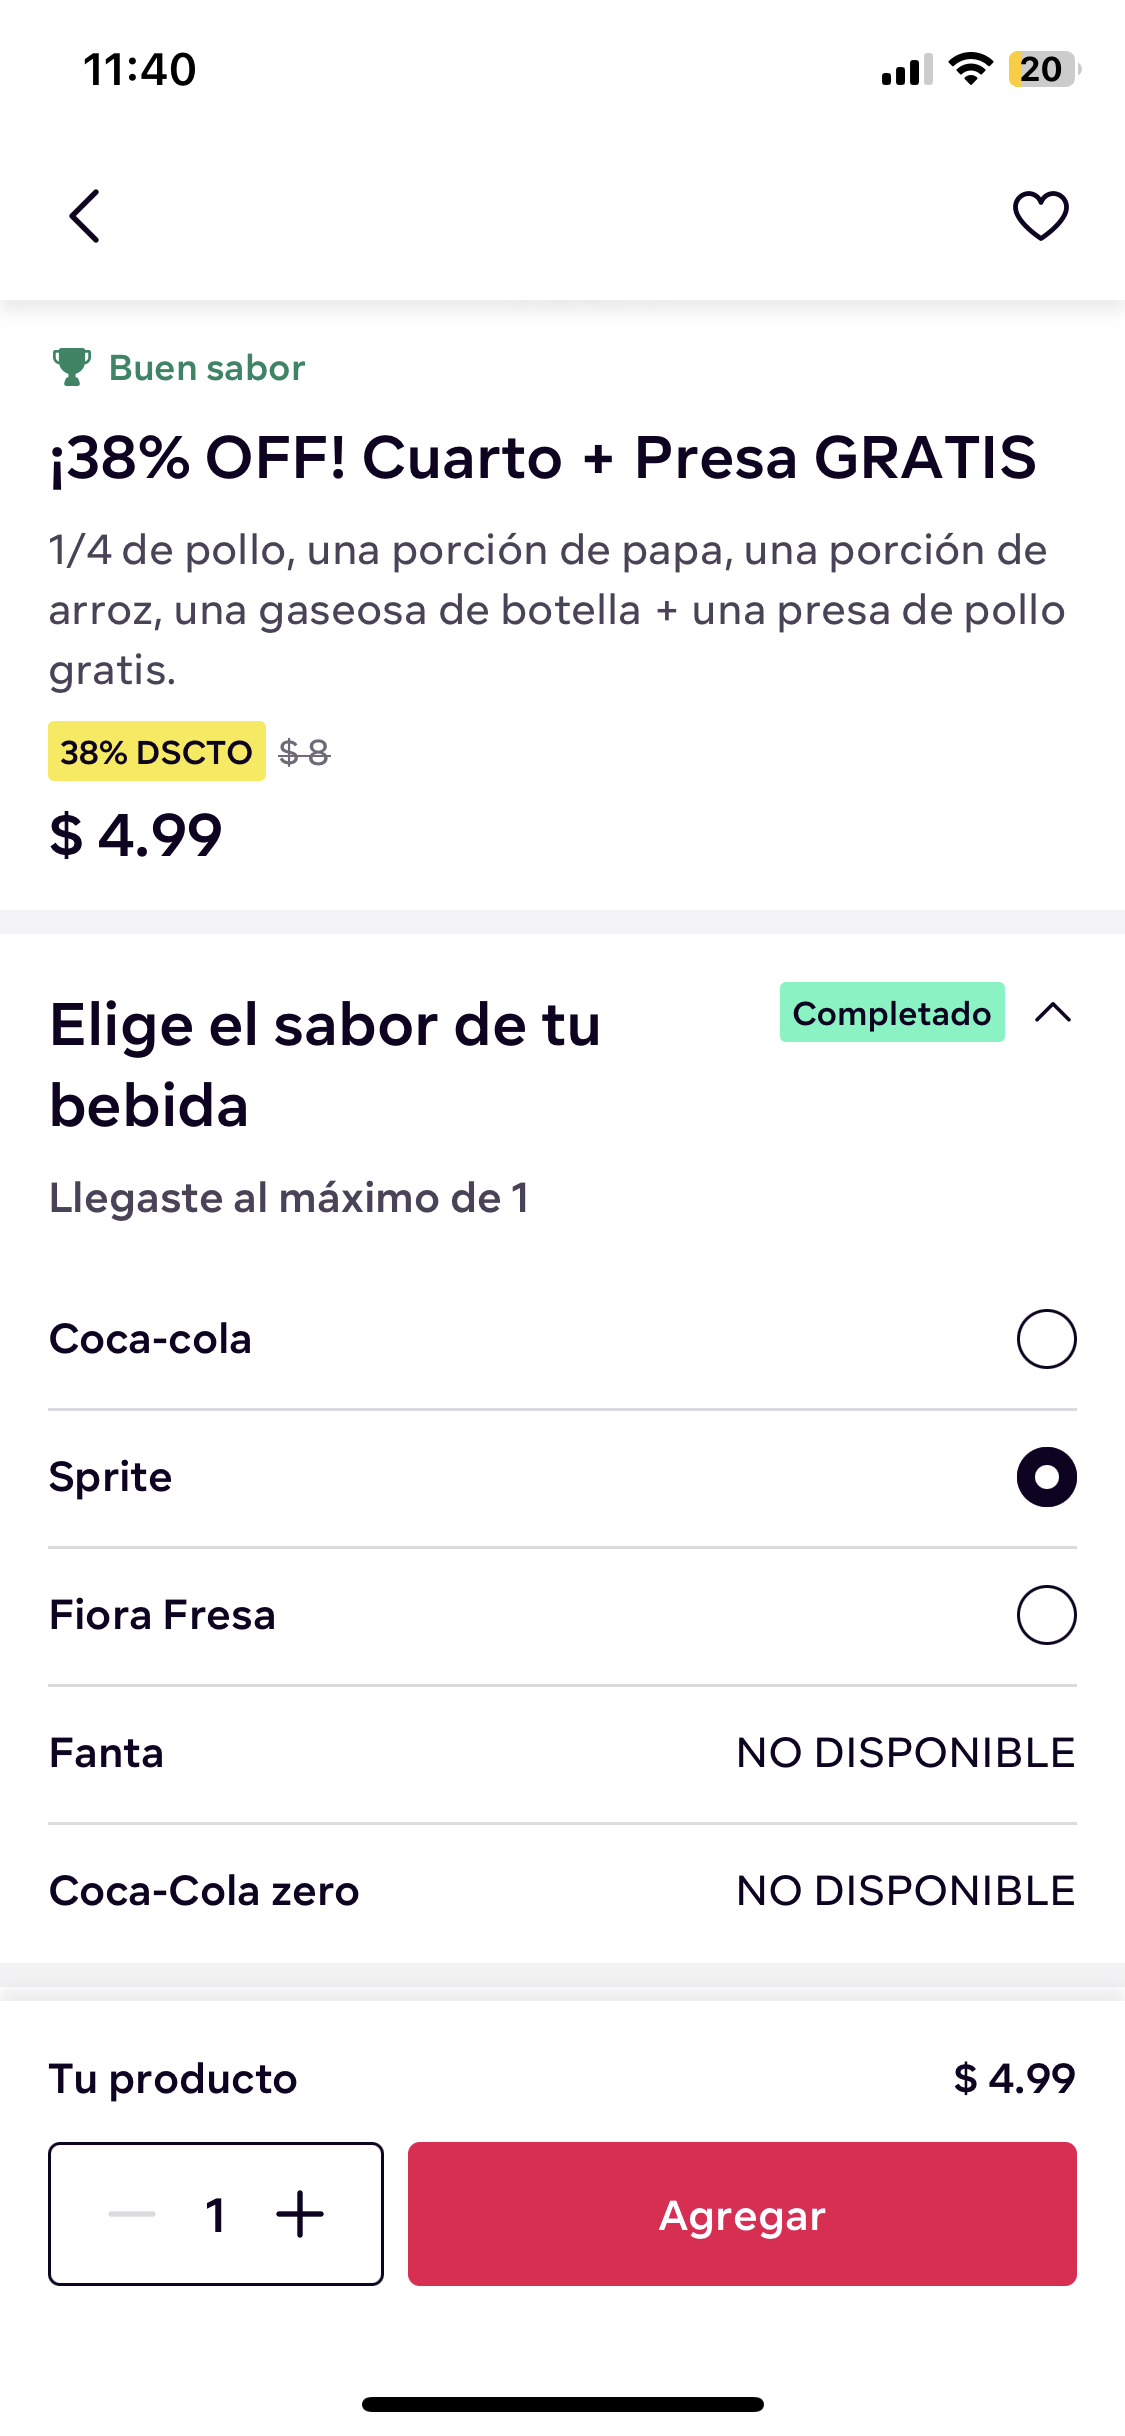Tap the Completado status badge
The width and height of the screenshot is (1125, 2436).
point(892,1012)
